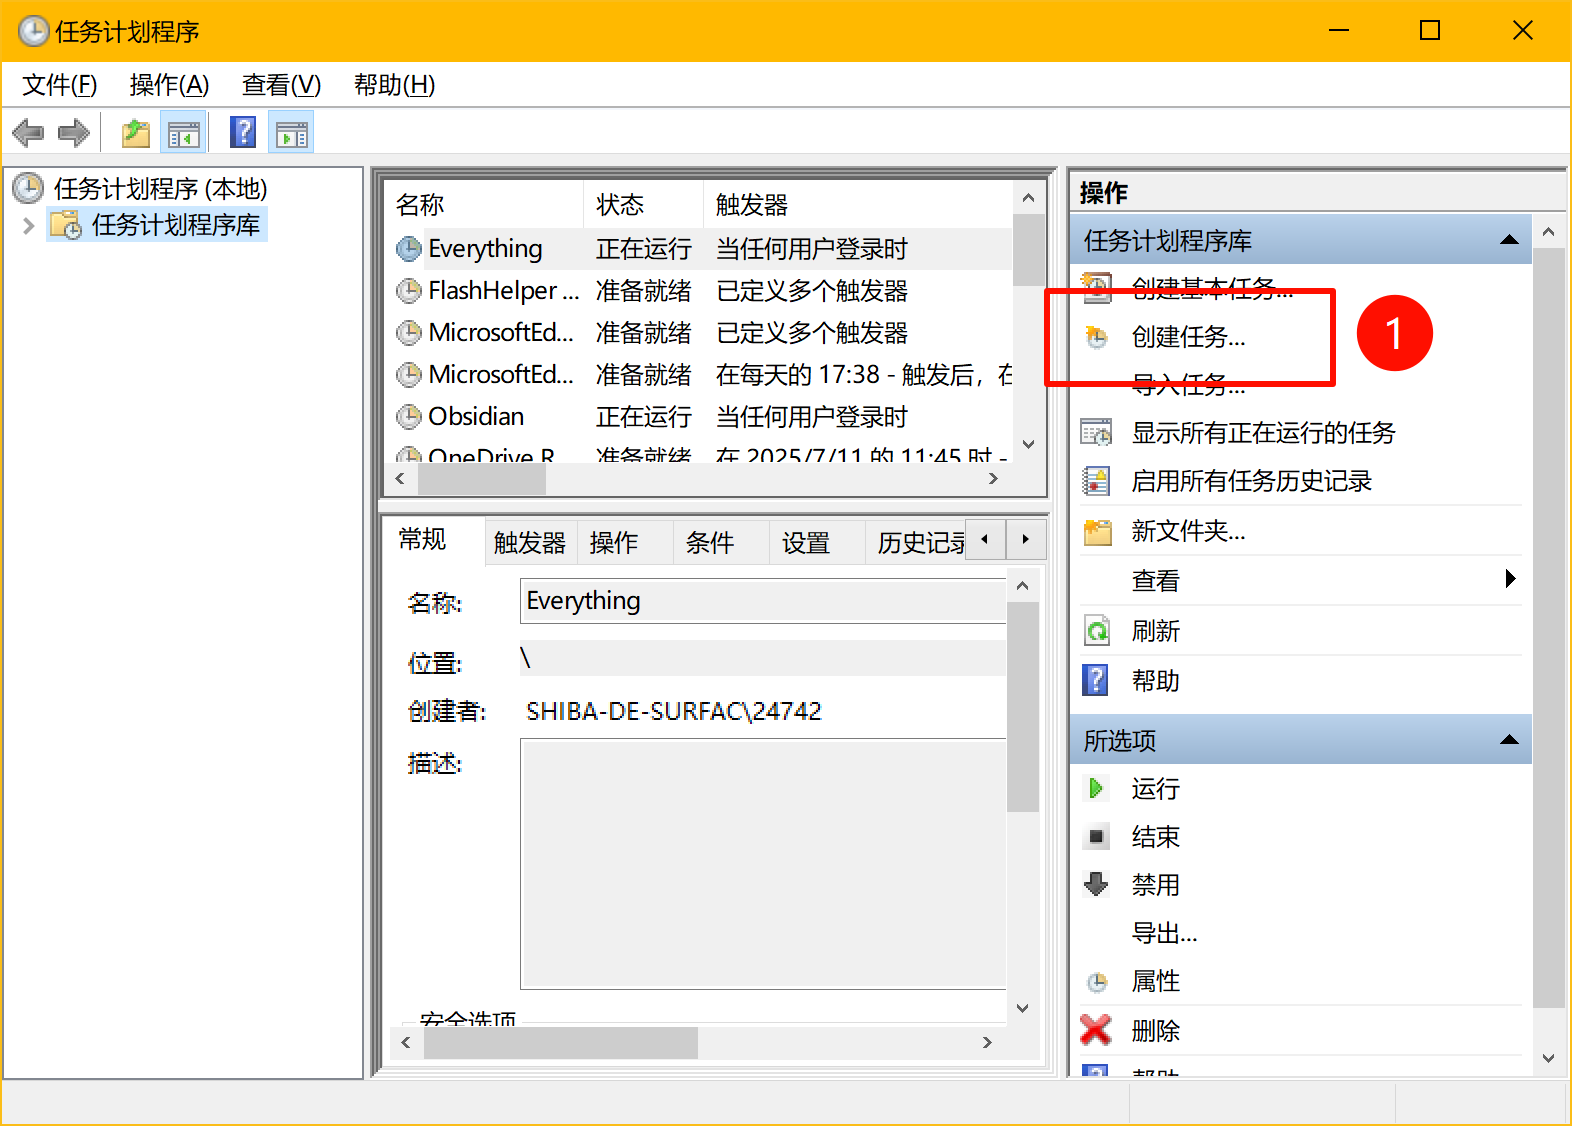Click the 名称 field containing Everything
The image size is (1572, 1126).
point(763,601)
